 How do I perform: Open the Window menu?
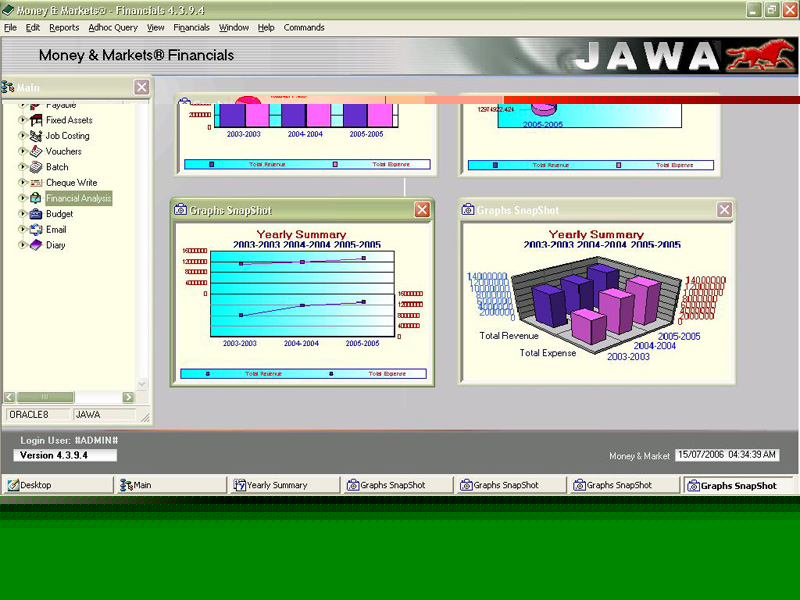pos(234,28)
